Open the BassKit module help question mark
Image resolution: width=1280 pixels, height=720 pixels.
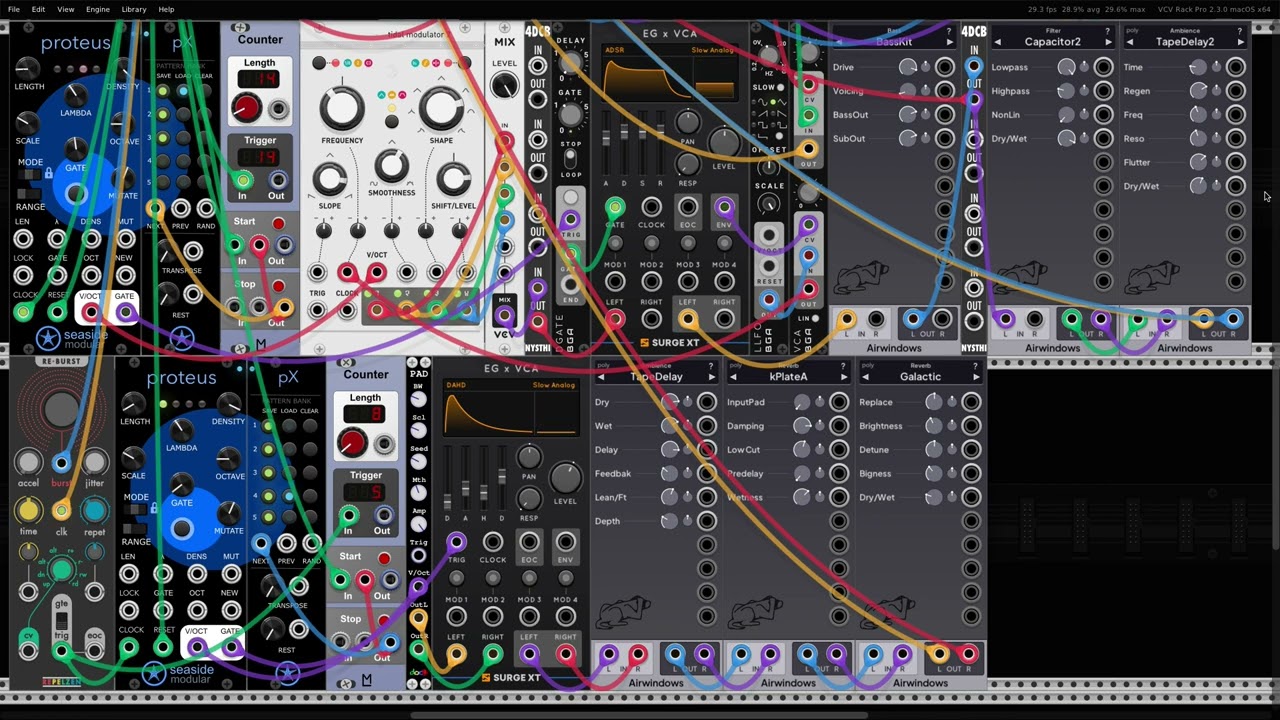tap(950, 31)
